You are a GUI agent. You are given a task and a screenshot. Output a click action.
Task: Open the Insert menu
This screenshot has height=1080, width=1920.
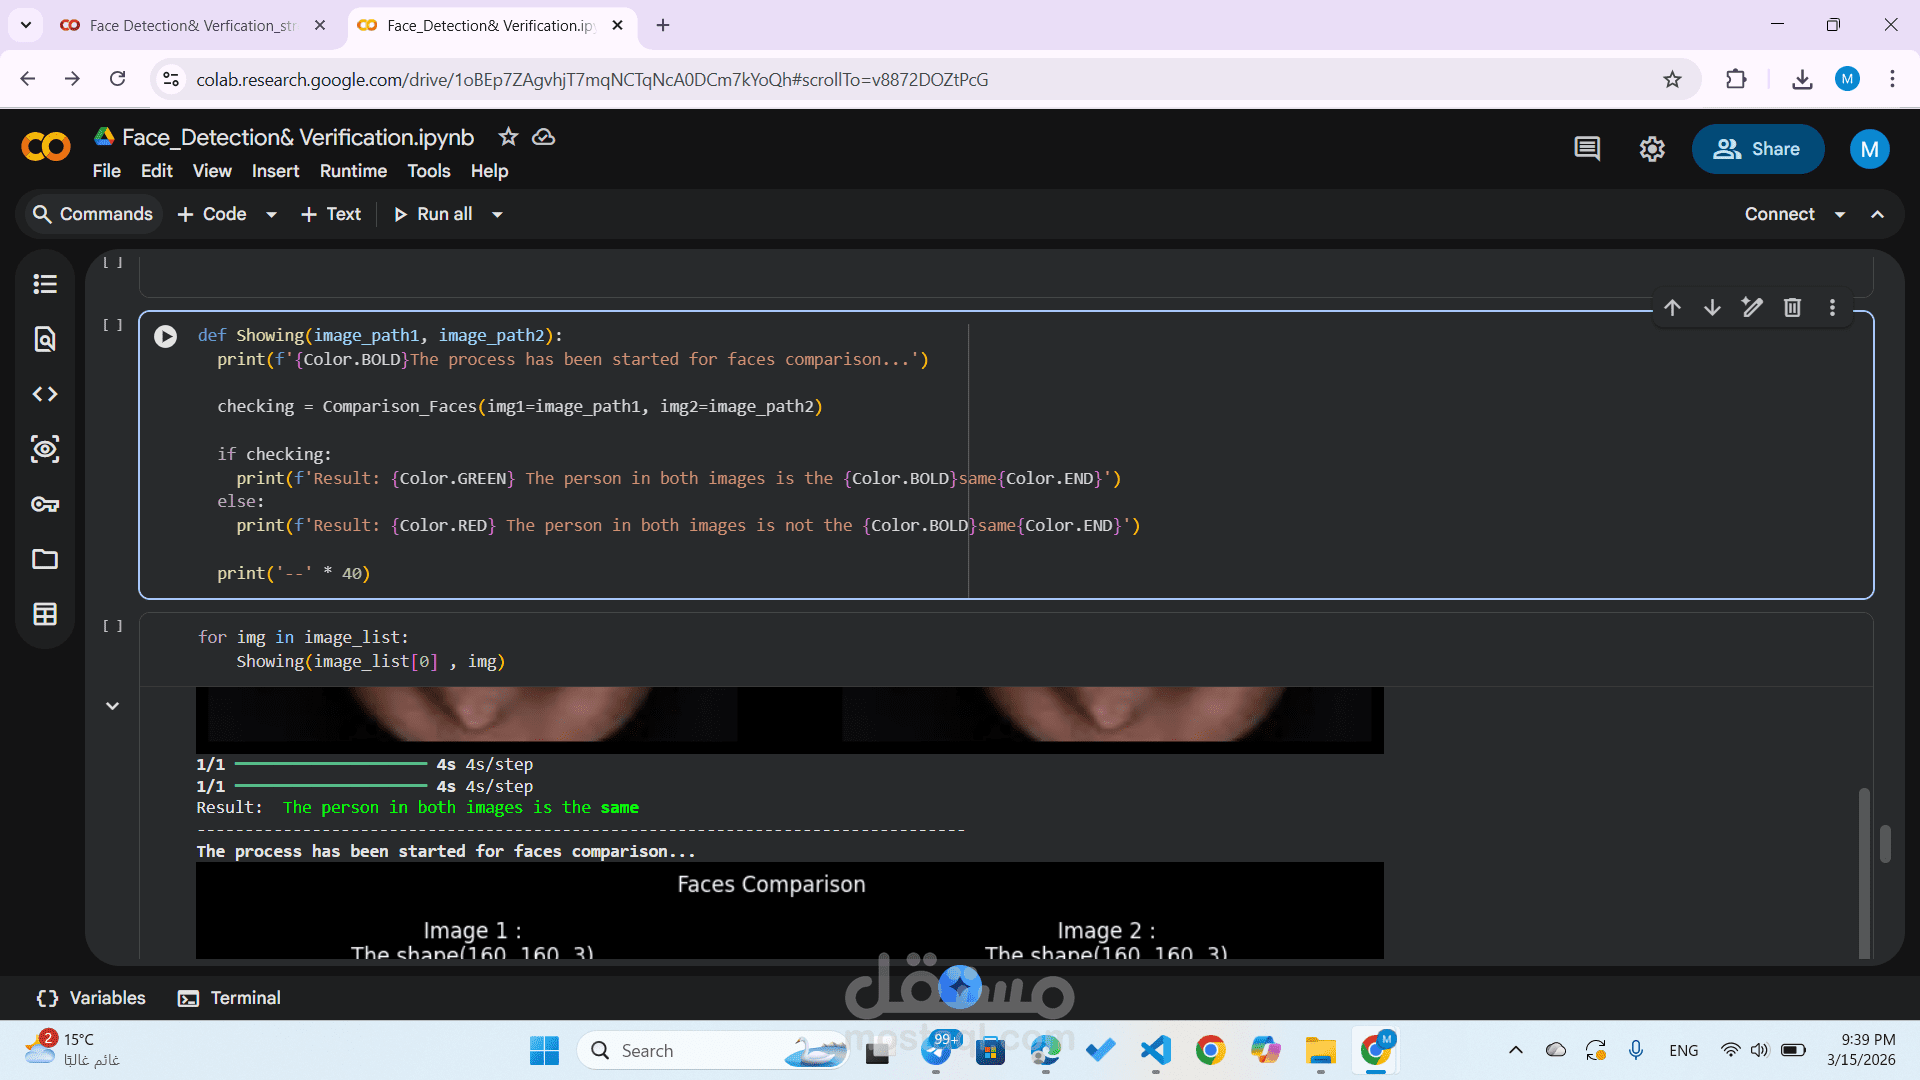pos(275,171)
